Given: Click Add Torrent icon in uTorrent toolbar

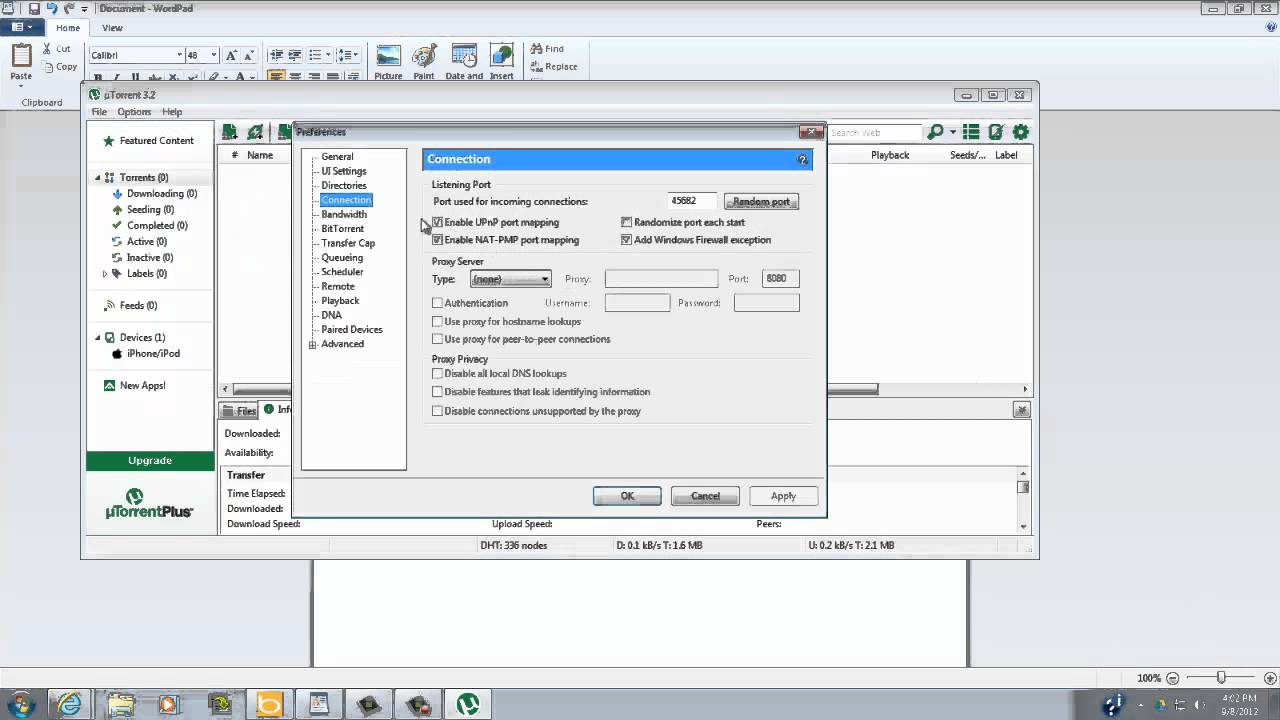Looking at the screenshot, I should [230, 132].
